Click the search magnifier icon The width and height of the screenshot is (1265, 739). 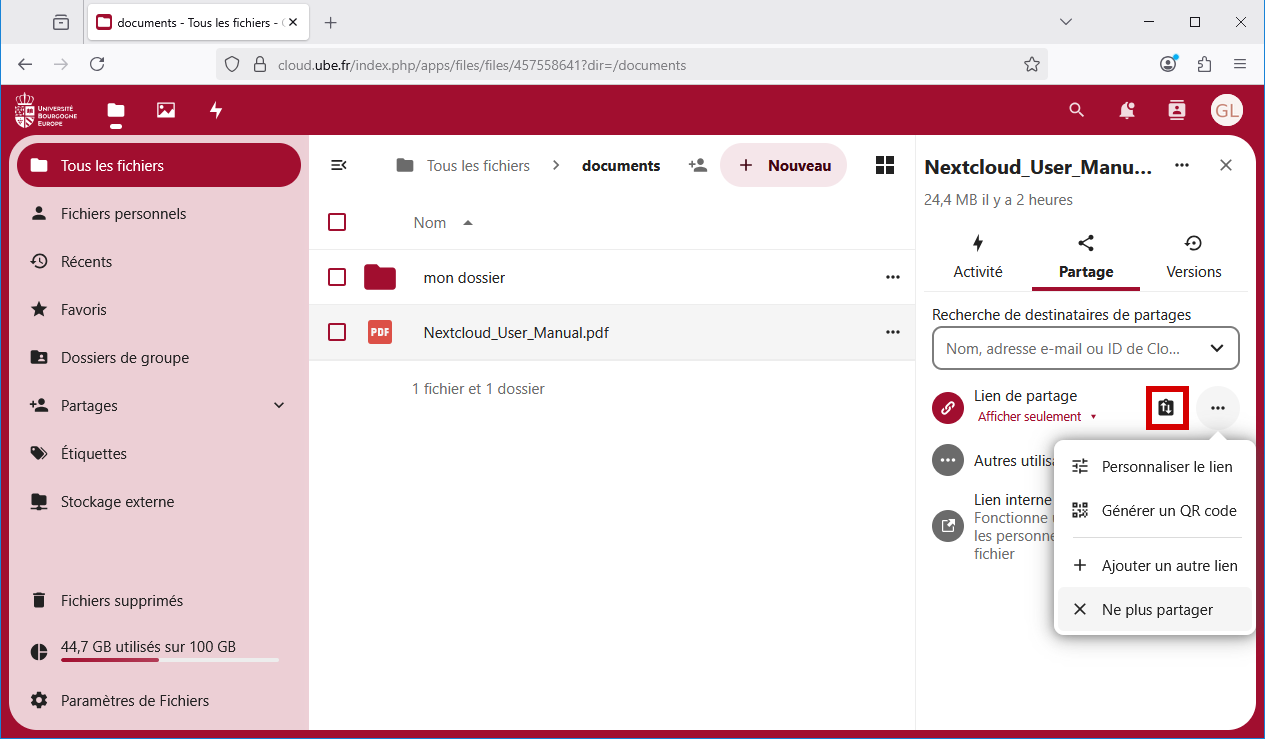(x=1076, y=110)
